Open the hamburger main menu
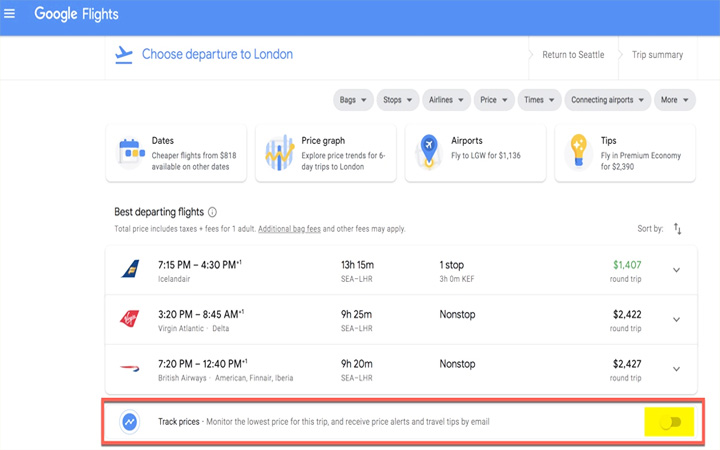The height and width of the screenshot is (450, 720). 9,14
